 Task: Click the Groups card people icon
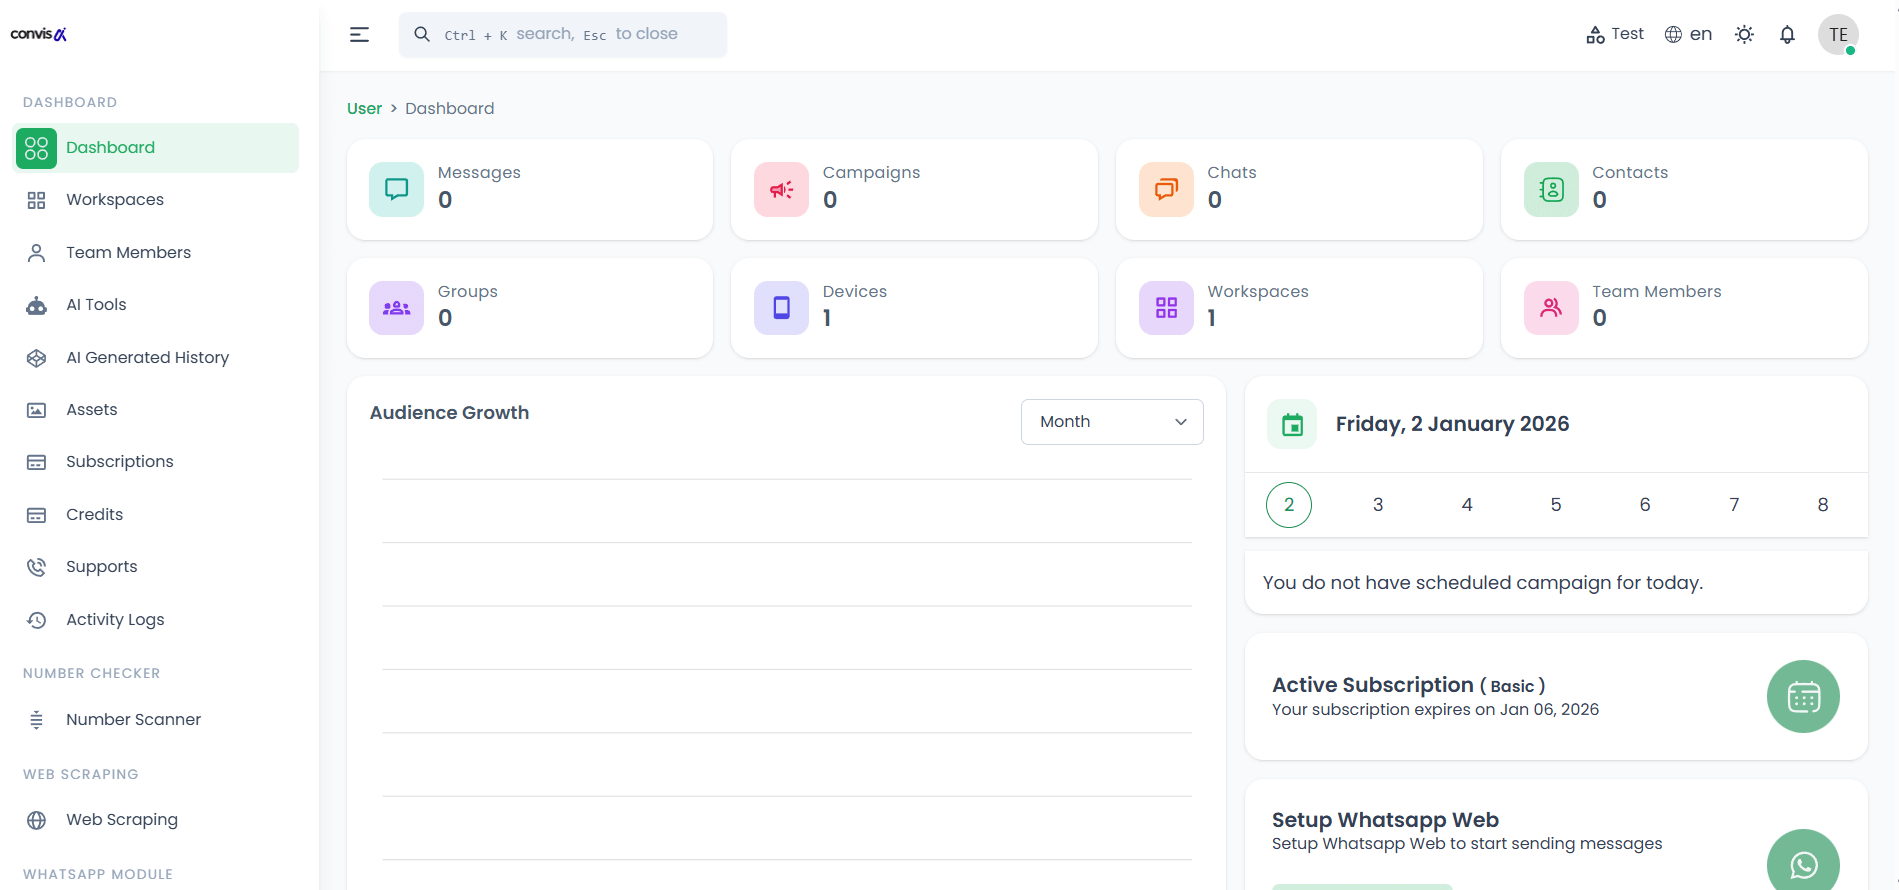(x=397, y=308)
